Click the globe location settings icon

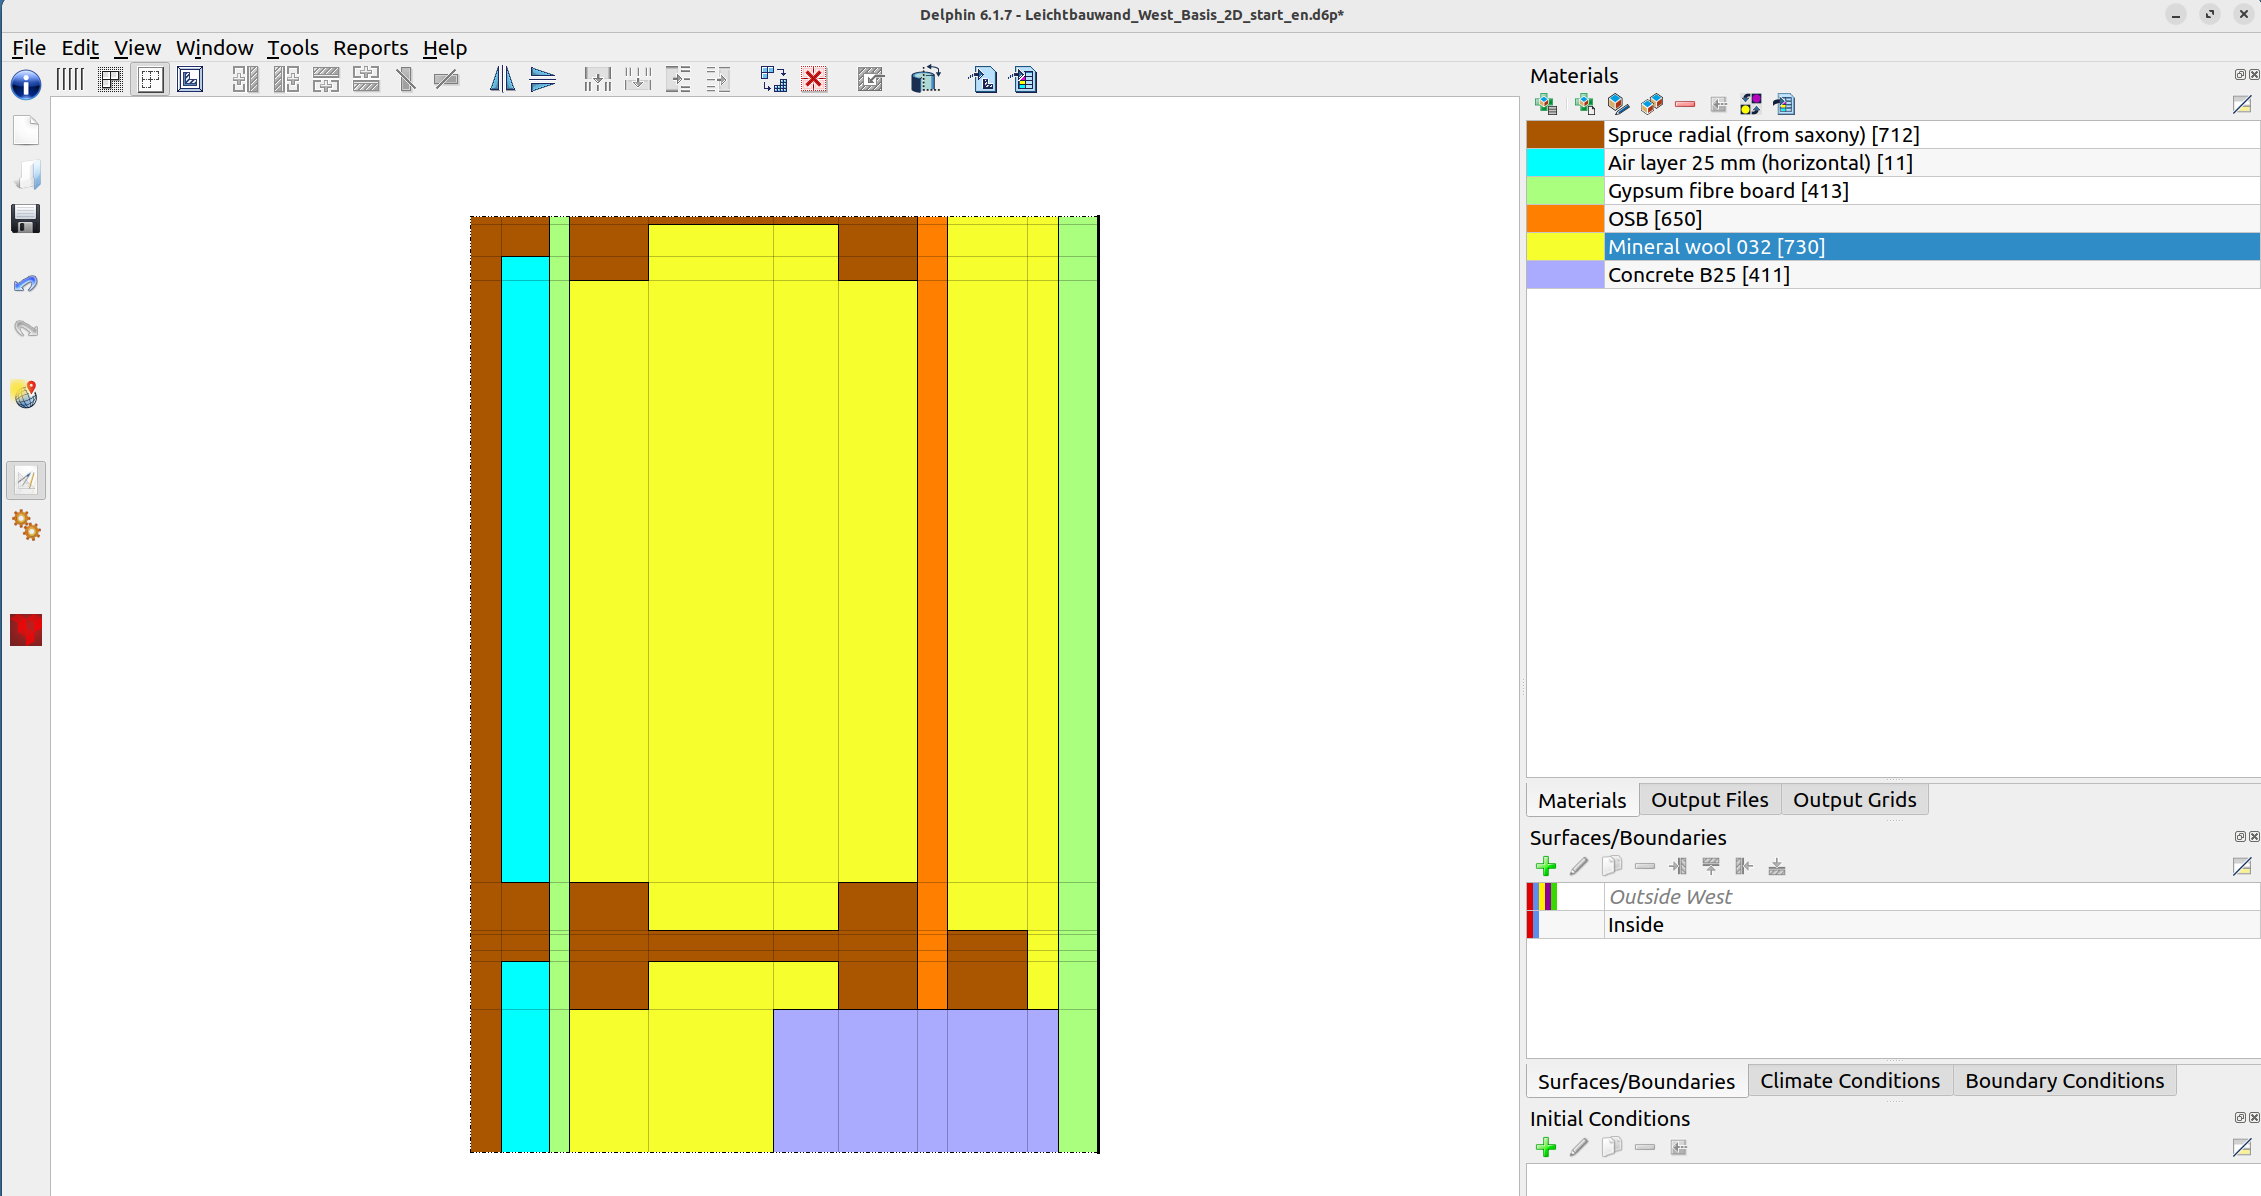26,394
